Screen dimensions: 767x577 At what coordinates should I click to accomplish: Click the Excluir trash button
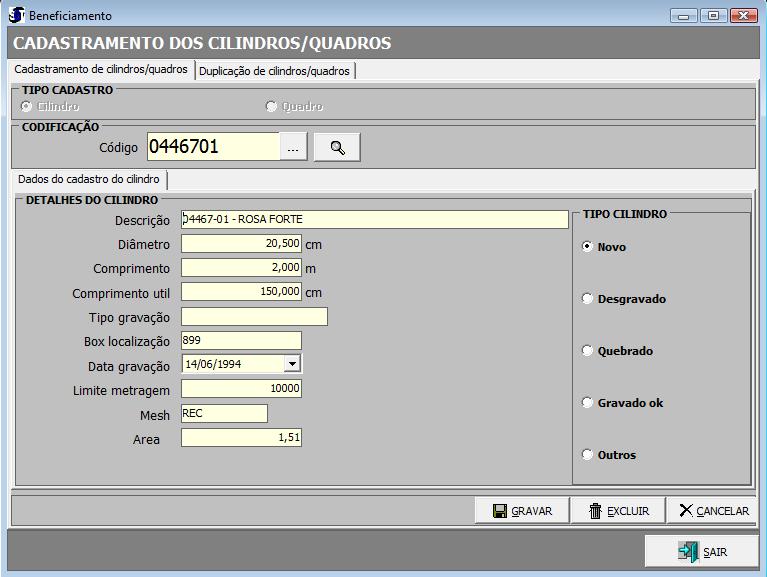(618, 510)
